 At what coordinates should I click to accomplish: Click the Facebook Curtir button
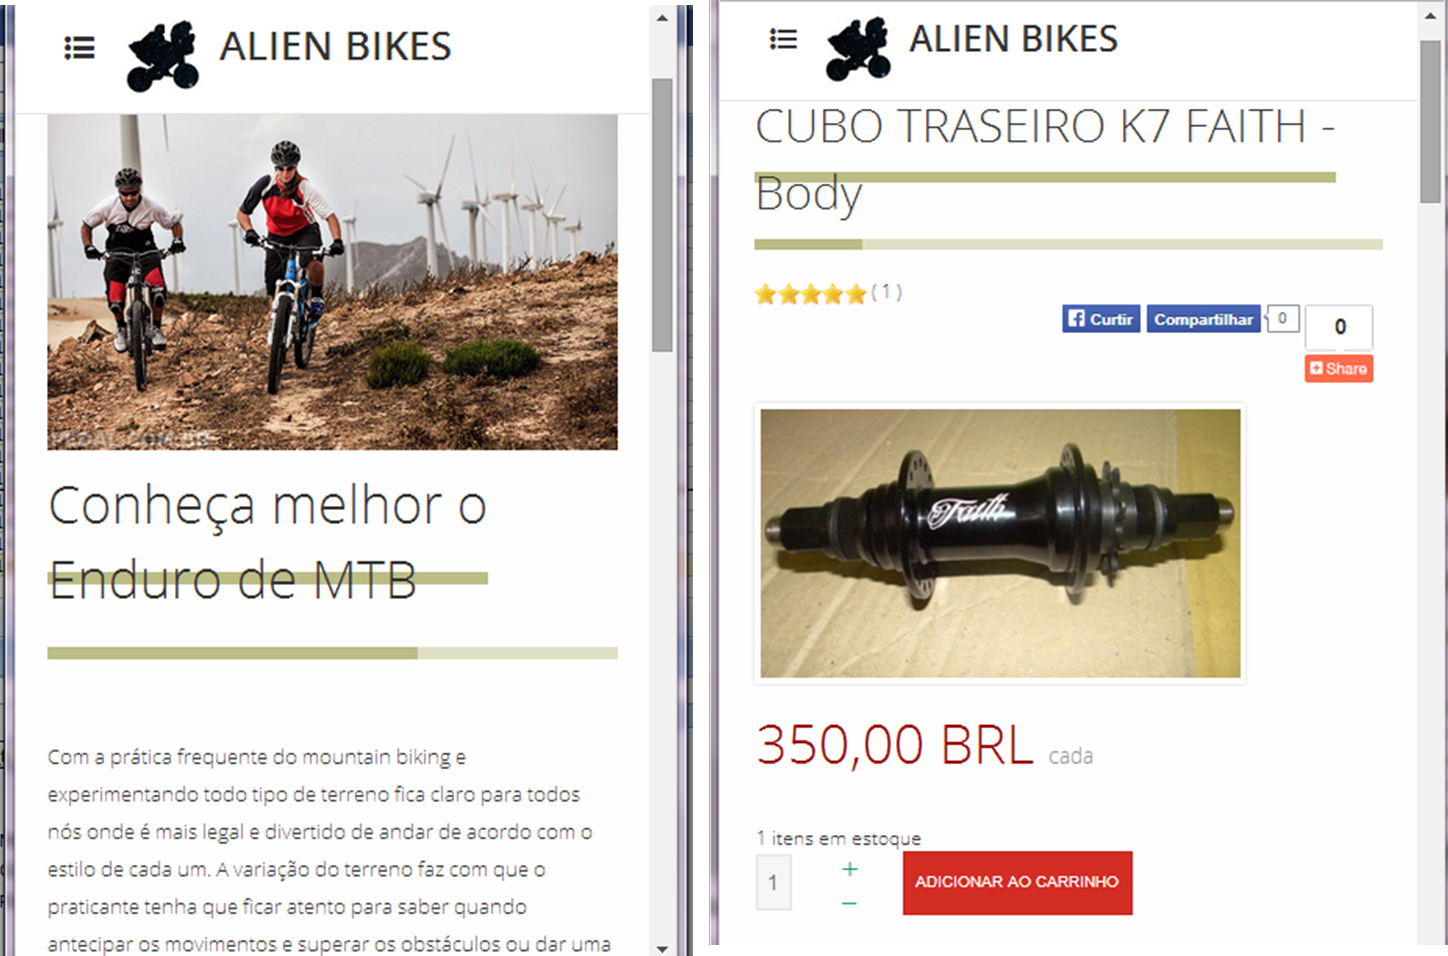(x=1101, y=319)
